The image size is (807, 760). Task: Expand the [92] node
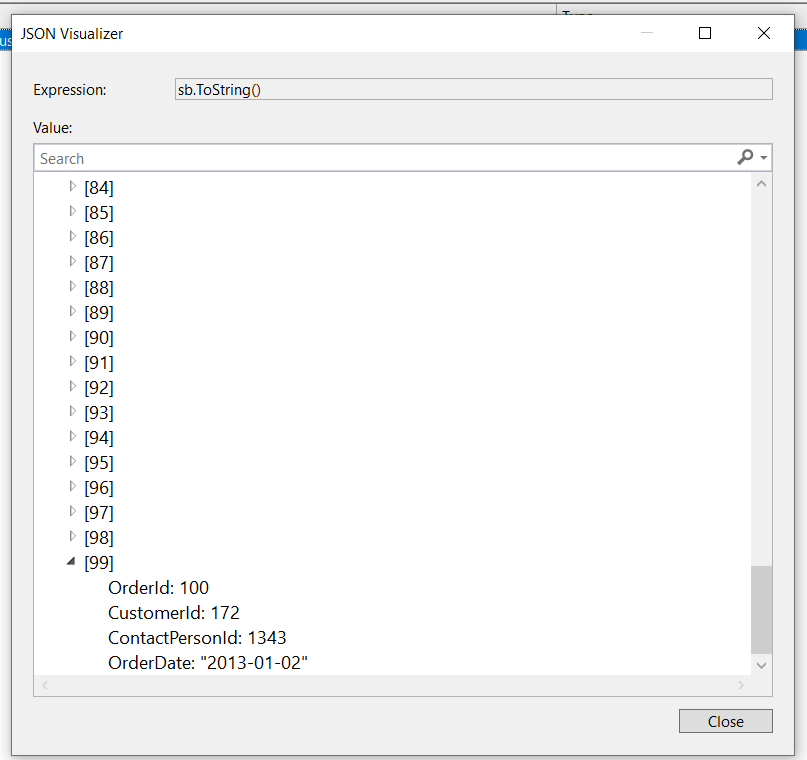(73, 386)
